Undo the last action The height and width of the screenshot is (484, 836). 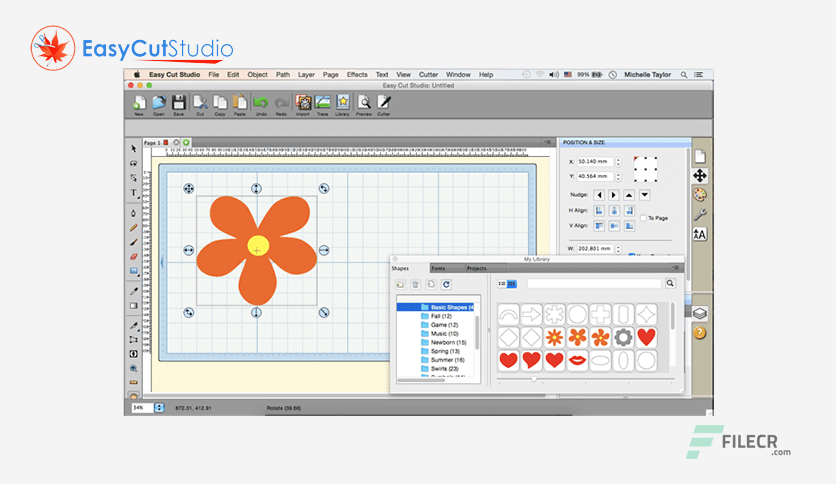[261, 104]
